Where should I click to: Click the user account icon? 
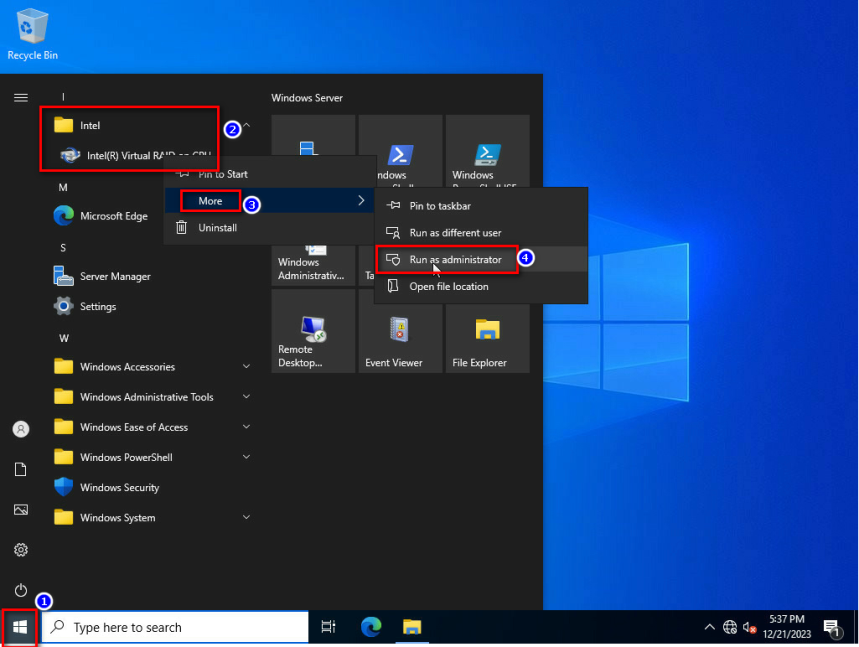click(21, 429)
